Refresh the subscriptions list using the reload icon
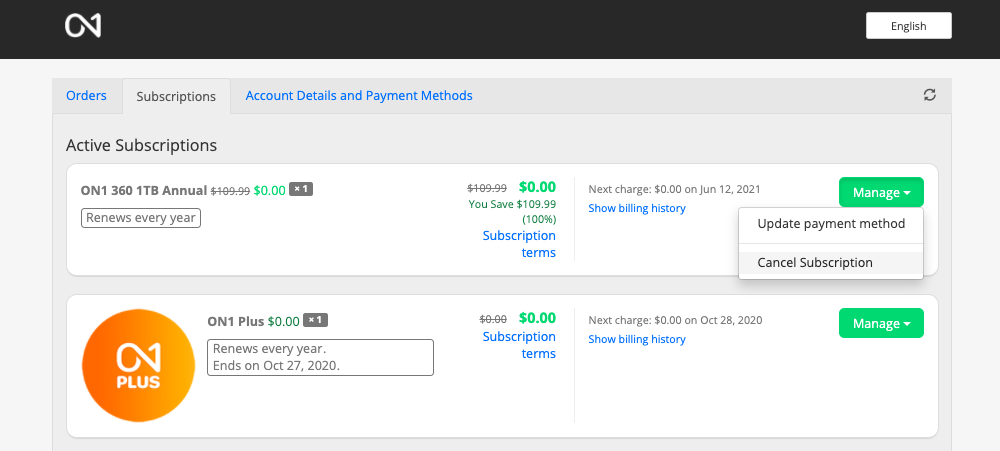 point(930,95)
